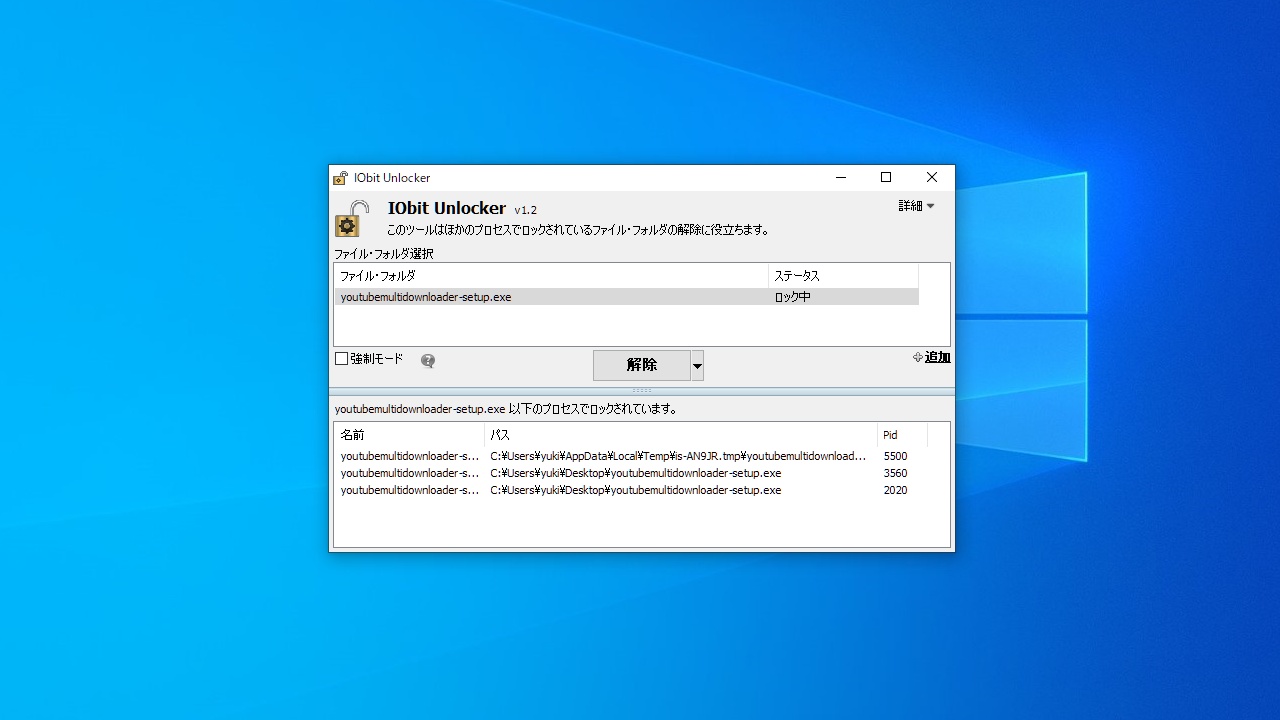This screenshot has height=720, width=1280.
Task: Click the パス column header
Action: tap(681, 435)
